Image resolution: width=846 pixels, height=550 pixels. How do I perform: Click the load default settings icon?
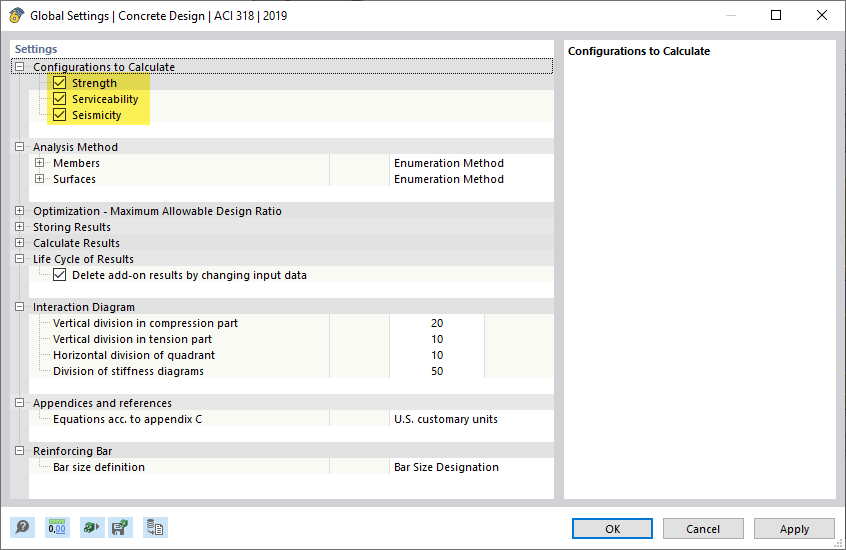(91, 527)
